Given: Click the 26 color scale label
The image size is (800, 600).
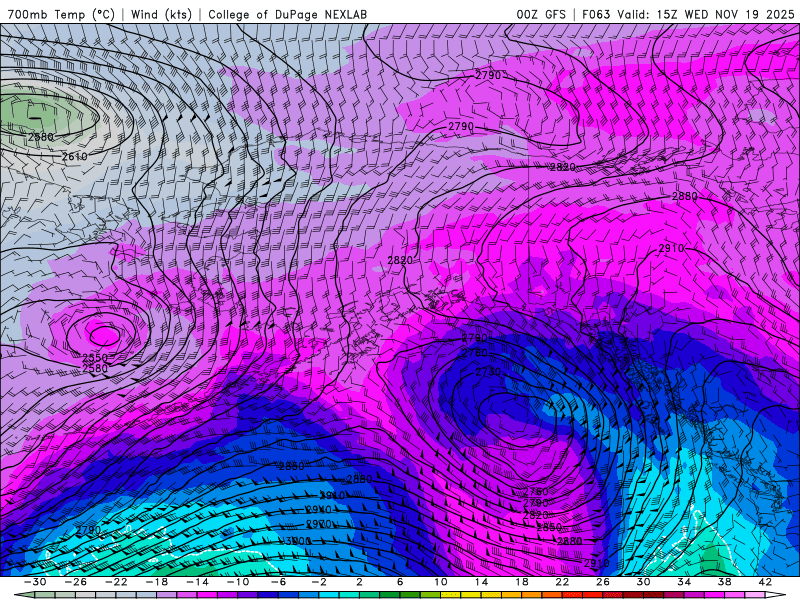Looking at the screenshot, I should tap(603, 582).
